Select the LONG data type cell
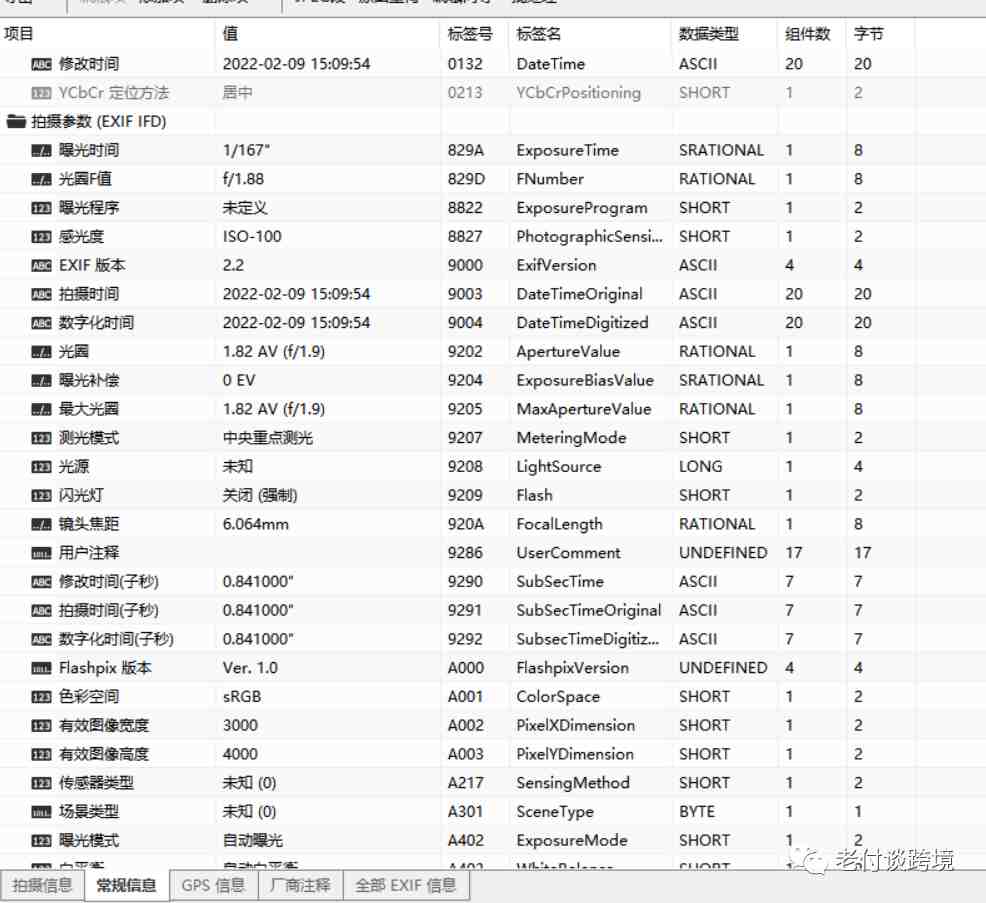This screenshot has height=903, width=986. click(701, 467)
